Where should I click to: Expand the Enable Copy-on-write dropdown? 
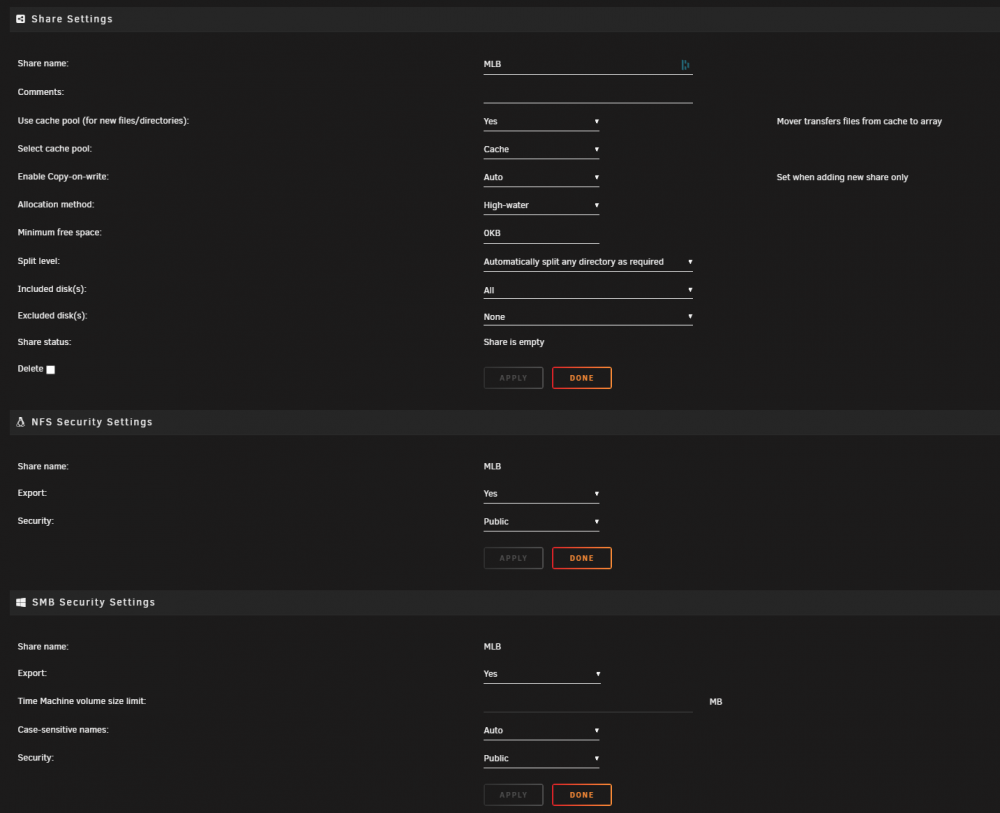pyautogui.click(x=541, y=178)
